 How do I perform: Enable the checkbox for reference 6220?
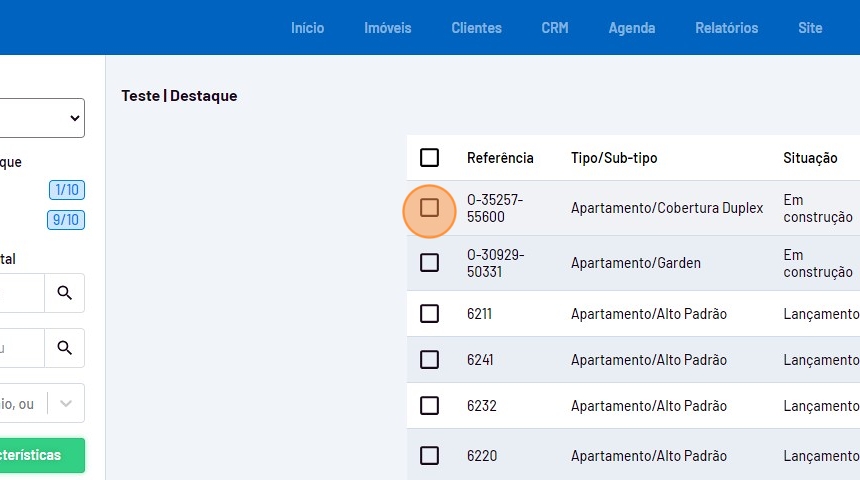click(429, 456)
